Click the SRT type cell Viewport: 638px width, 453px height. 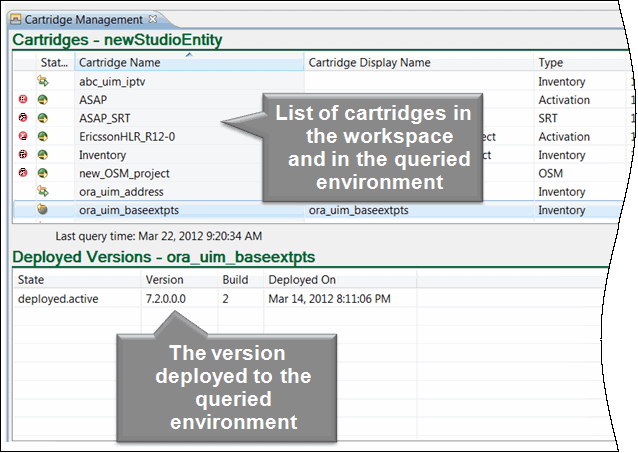[548, 118]
